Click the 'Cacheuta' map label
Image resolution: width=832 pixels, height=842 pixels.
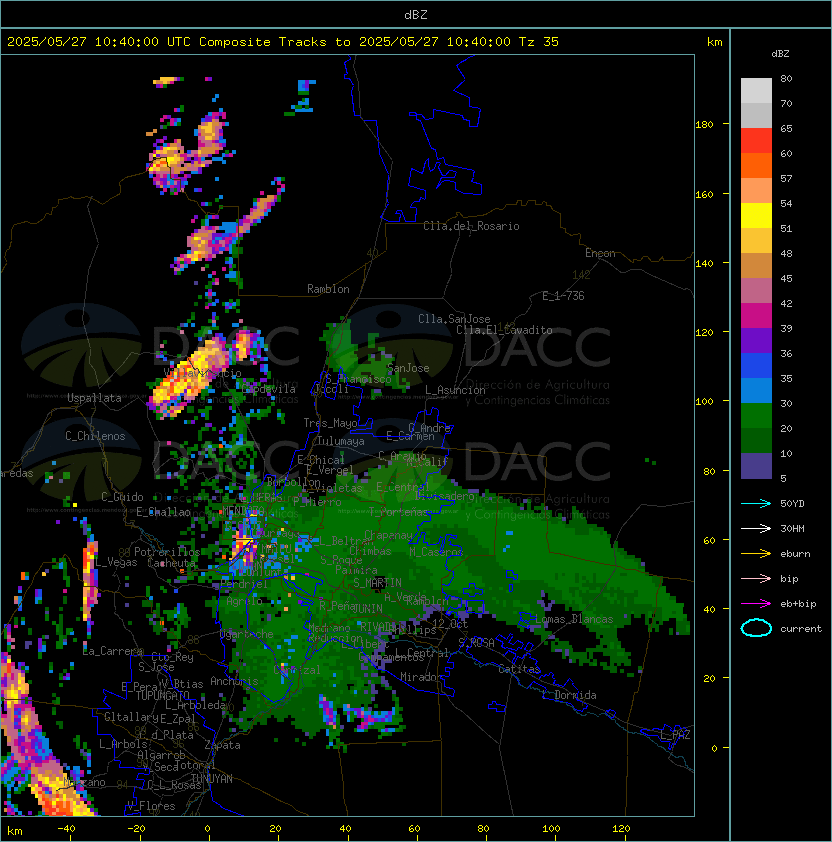point(171,563)
